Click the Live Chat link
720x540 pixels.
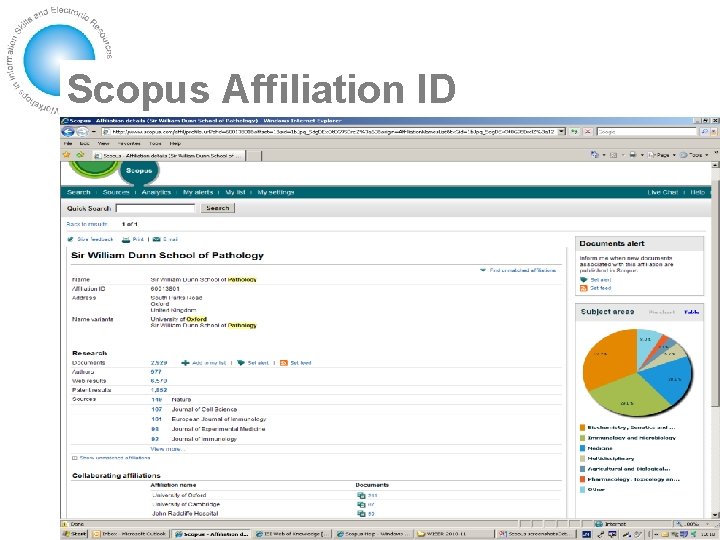click(663, 192)
